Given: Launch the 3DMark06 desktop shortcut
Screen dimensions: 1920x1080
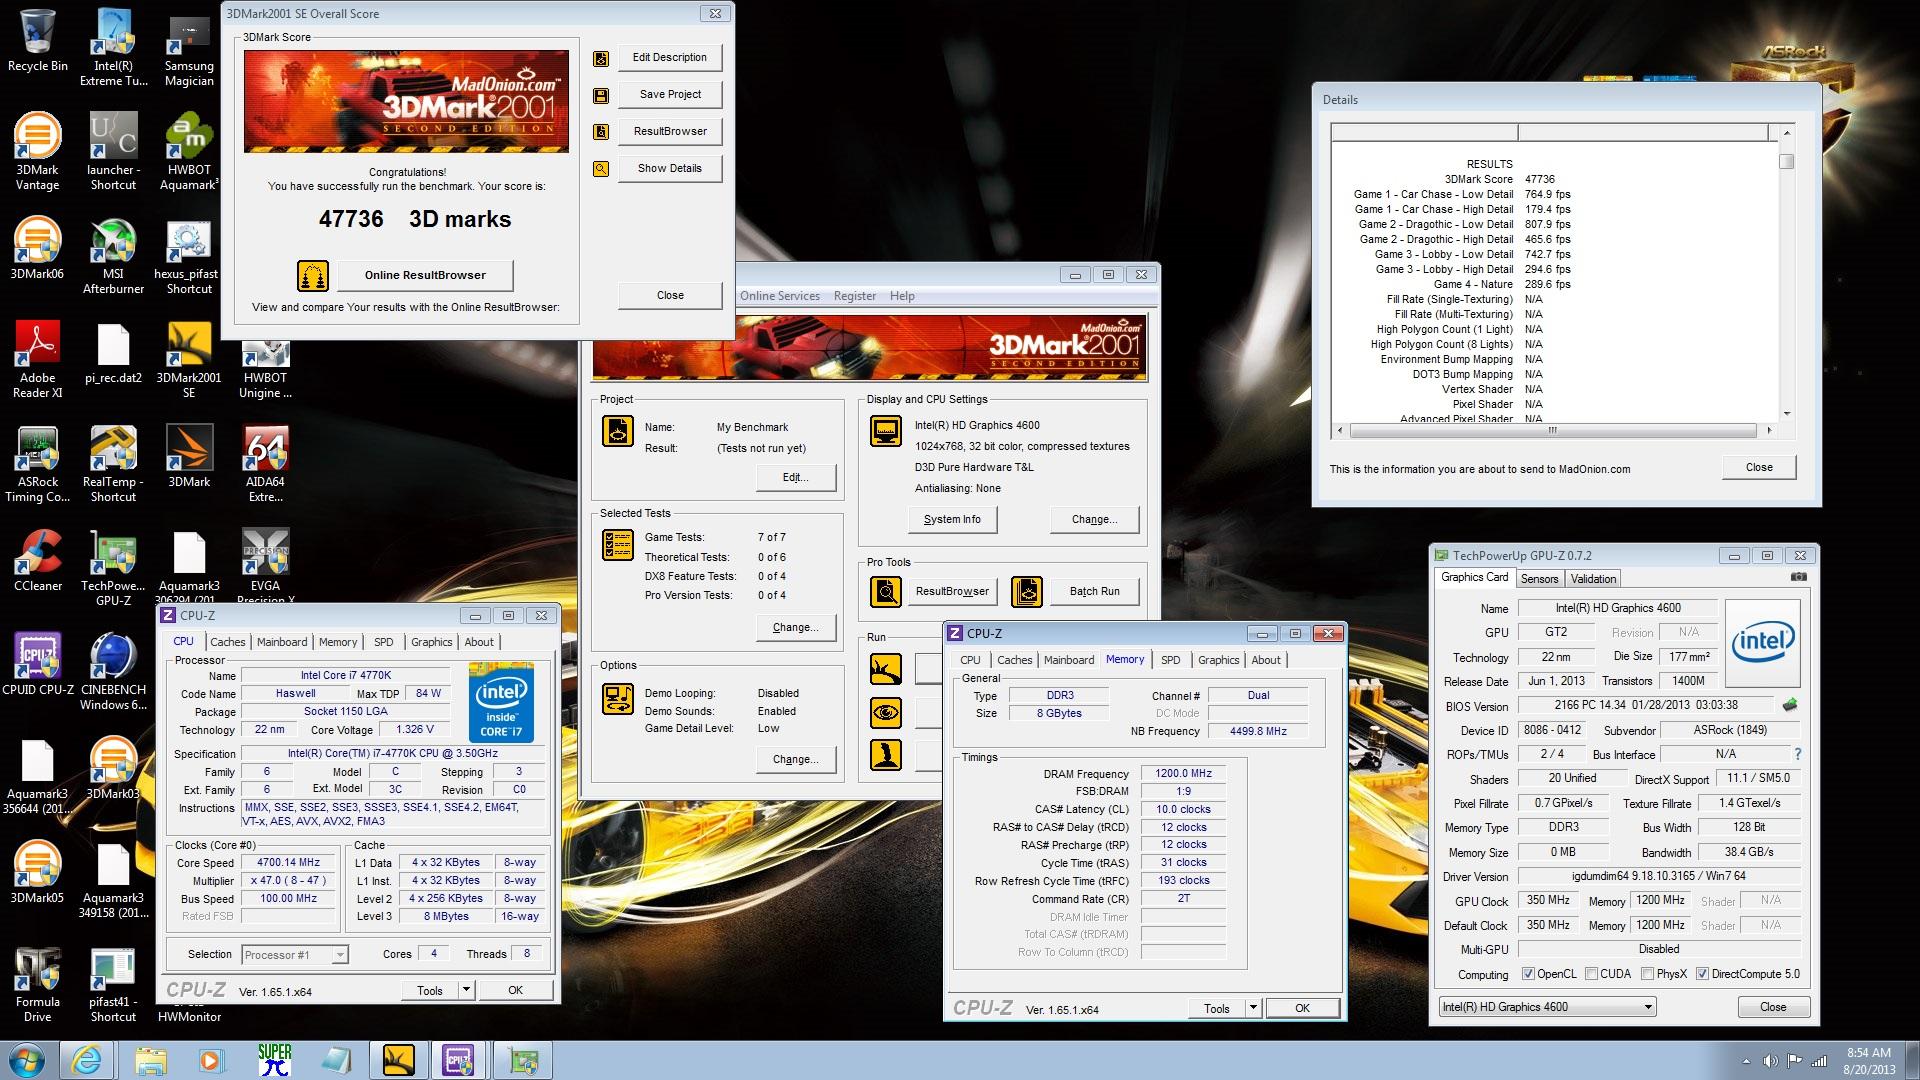Looking at the screenshot, I should [37, 247].
